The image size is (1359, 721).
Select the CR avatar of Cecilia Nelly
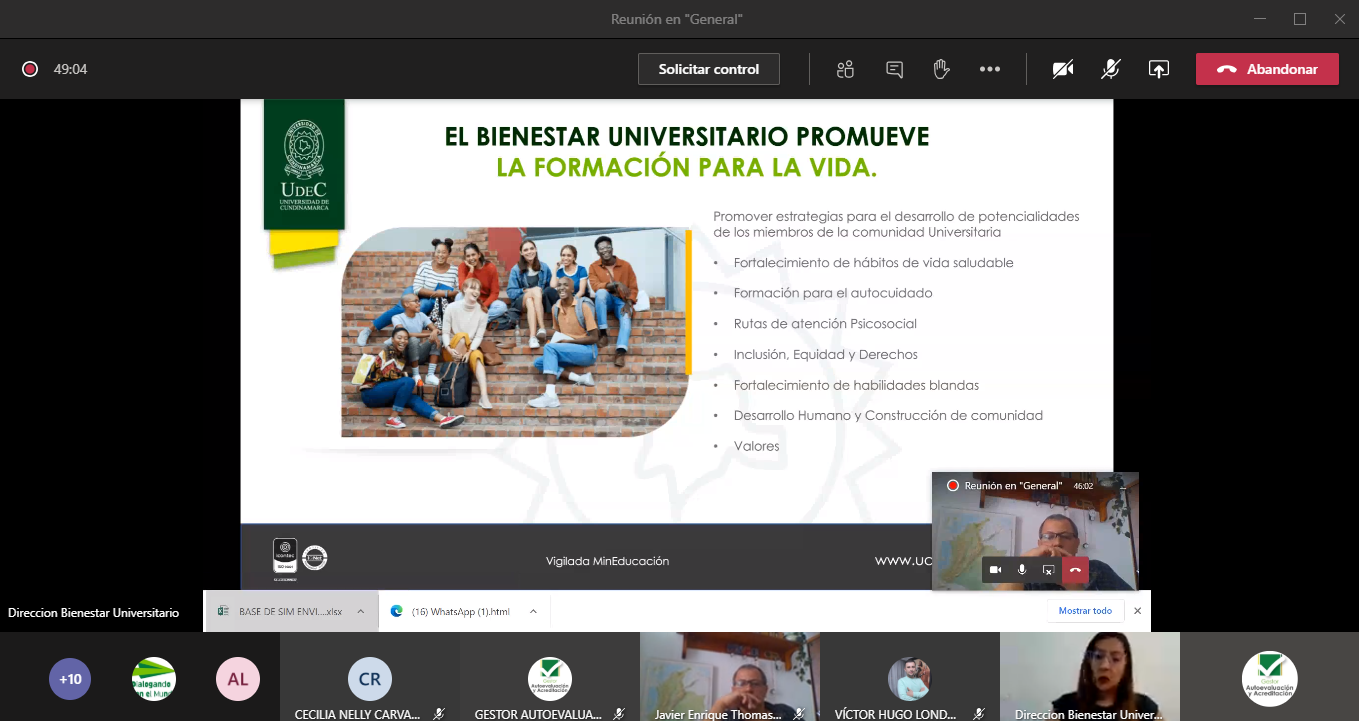click(370, 679)
